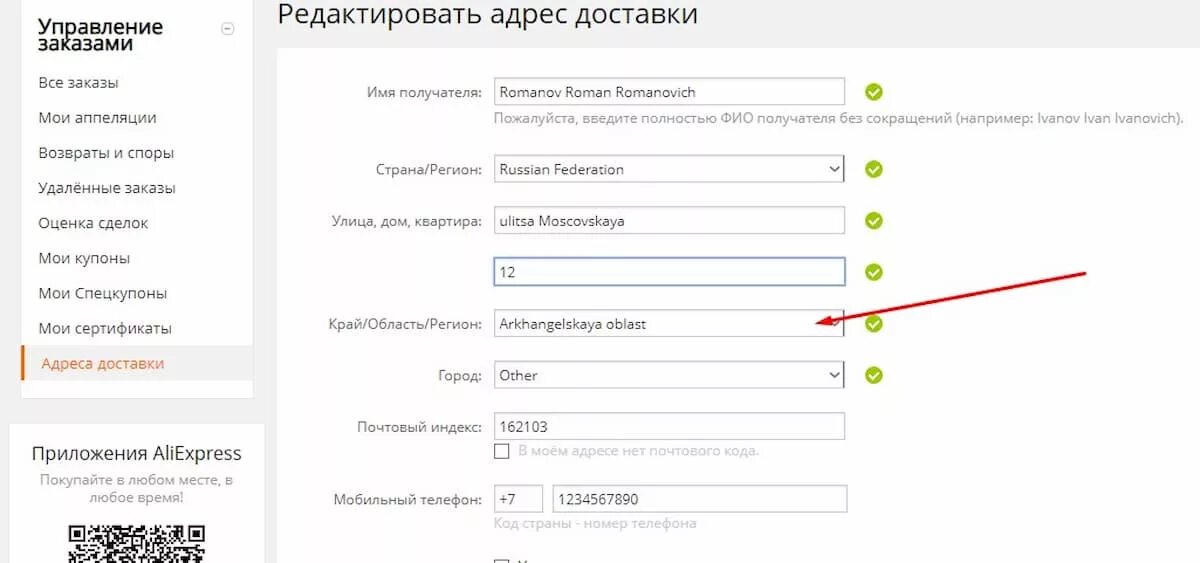Open Мои аппеляции in sidebar
The image size is (1200, 563).
97,118
